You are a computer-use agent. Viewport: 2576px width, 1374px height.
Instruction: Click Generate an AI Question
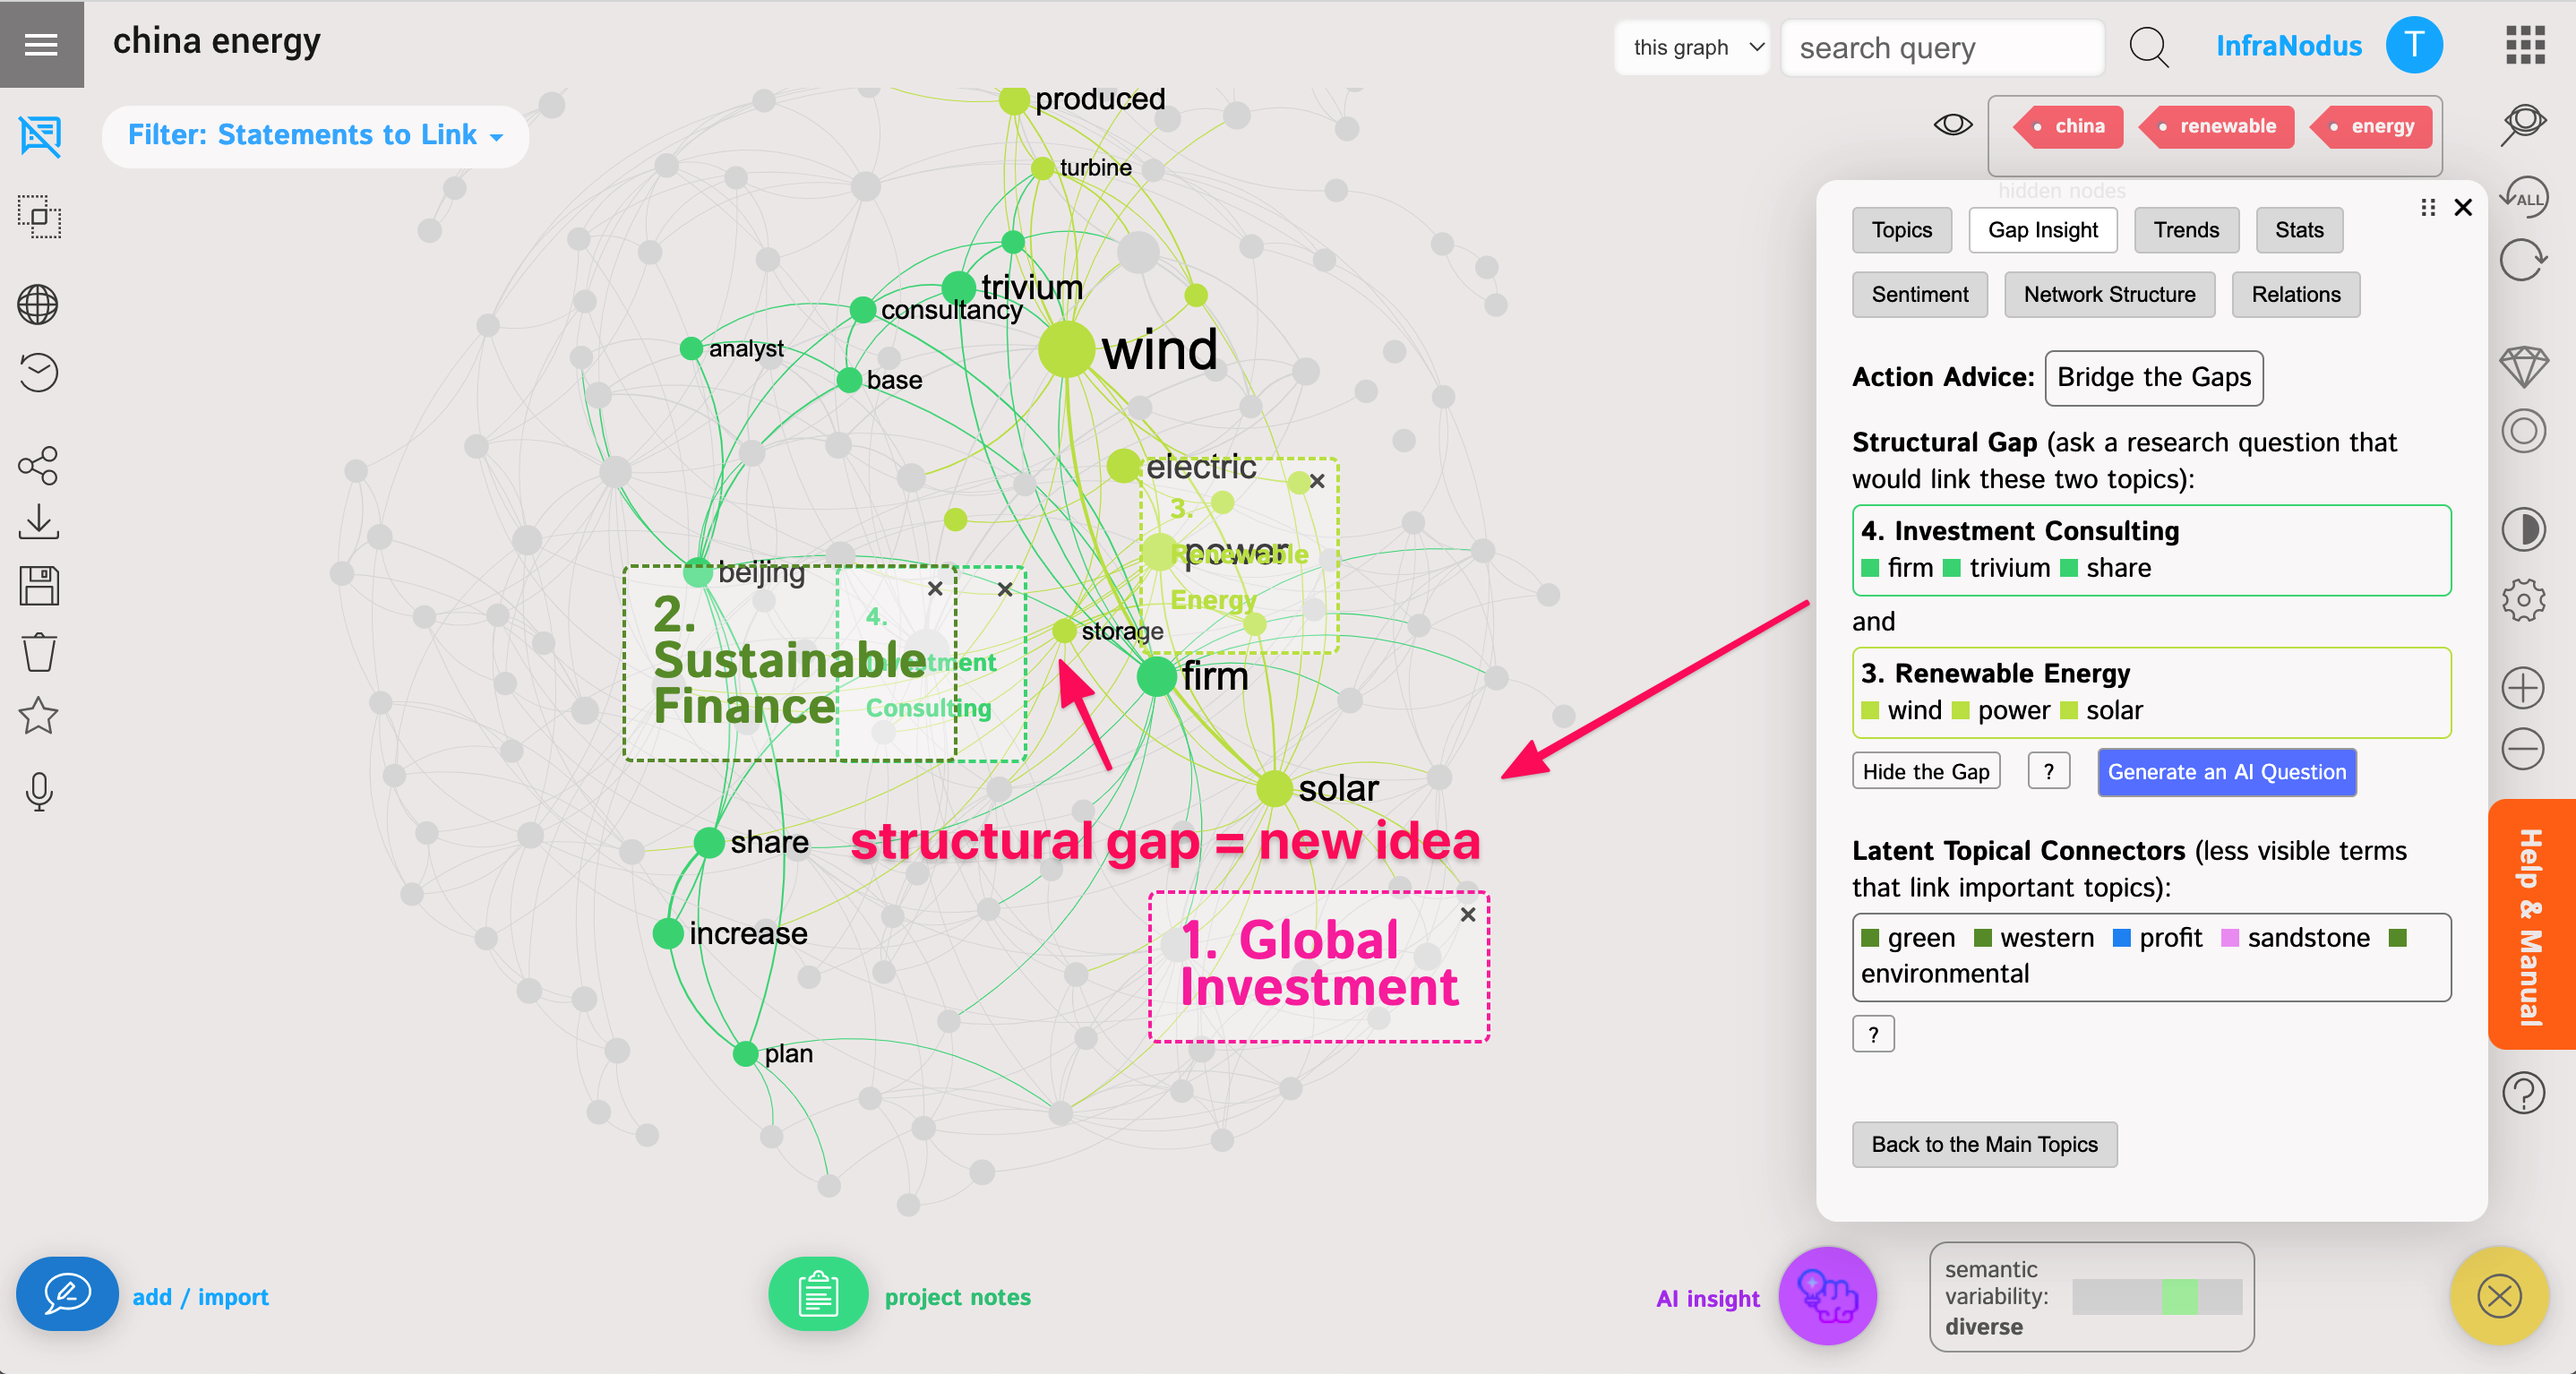[x=2226, y=771]
